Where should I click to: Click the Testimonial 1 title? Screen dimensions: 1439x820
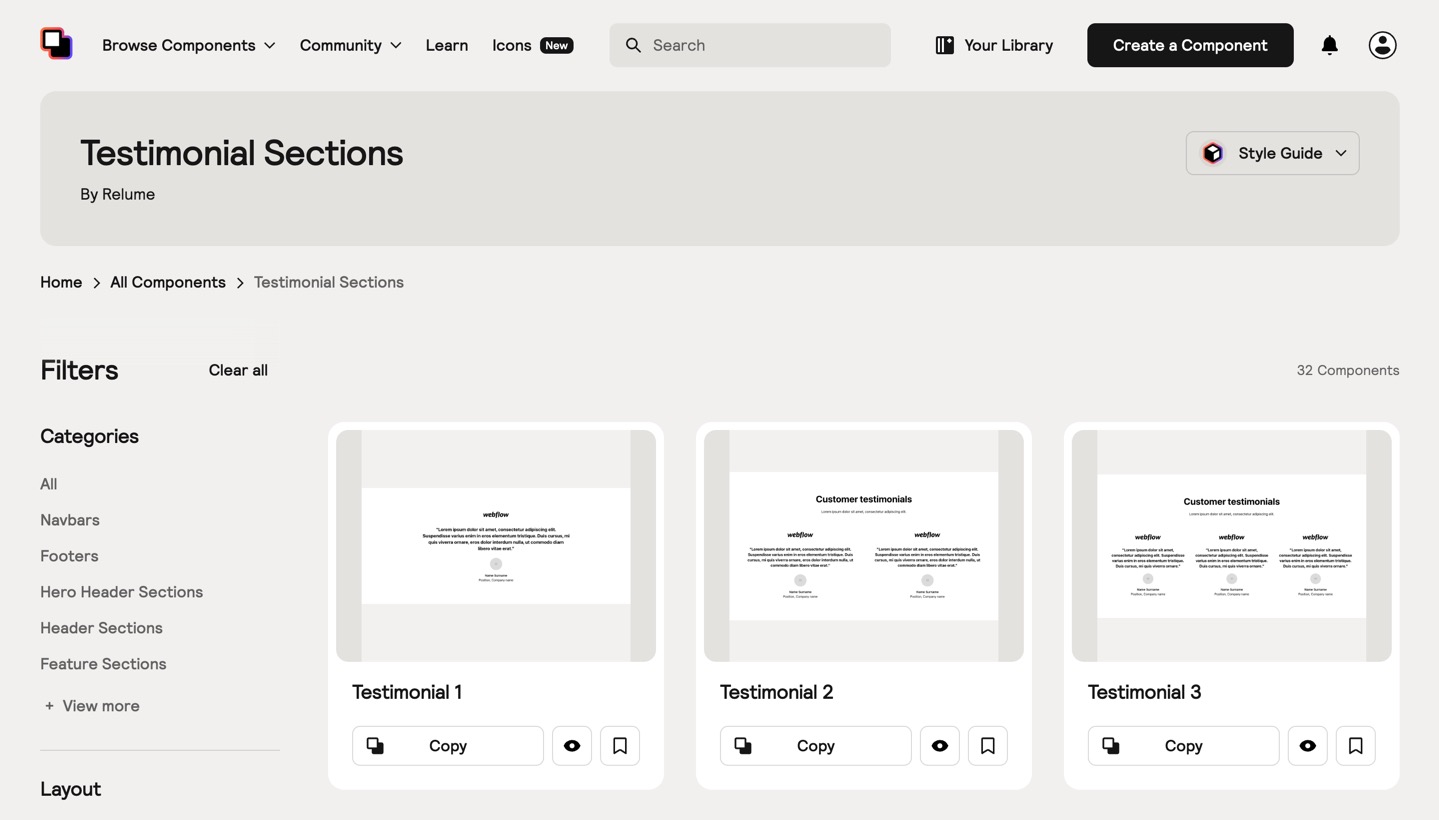tap(407, 692)
